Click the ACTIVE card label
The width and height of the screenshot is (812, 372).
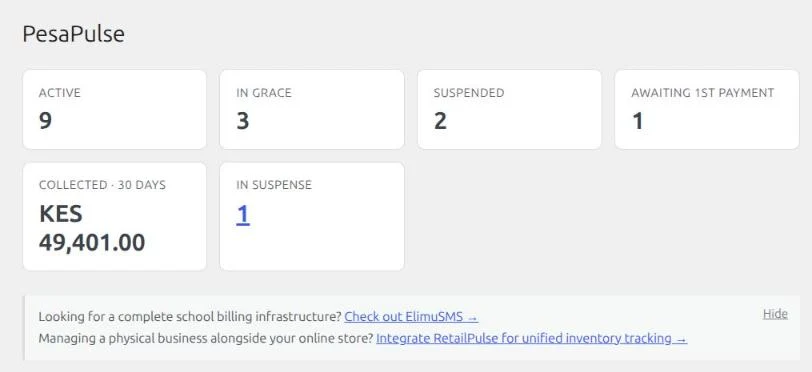60,93
